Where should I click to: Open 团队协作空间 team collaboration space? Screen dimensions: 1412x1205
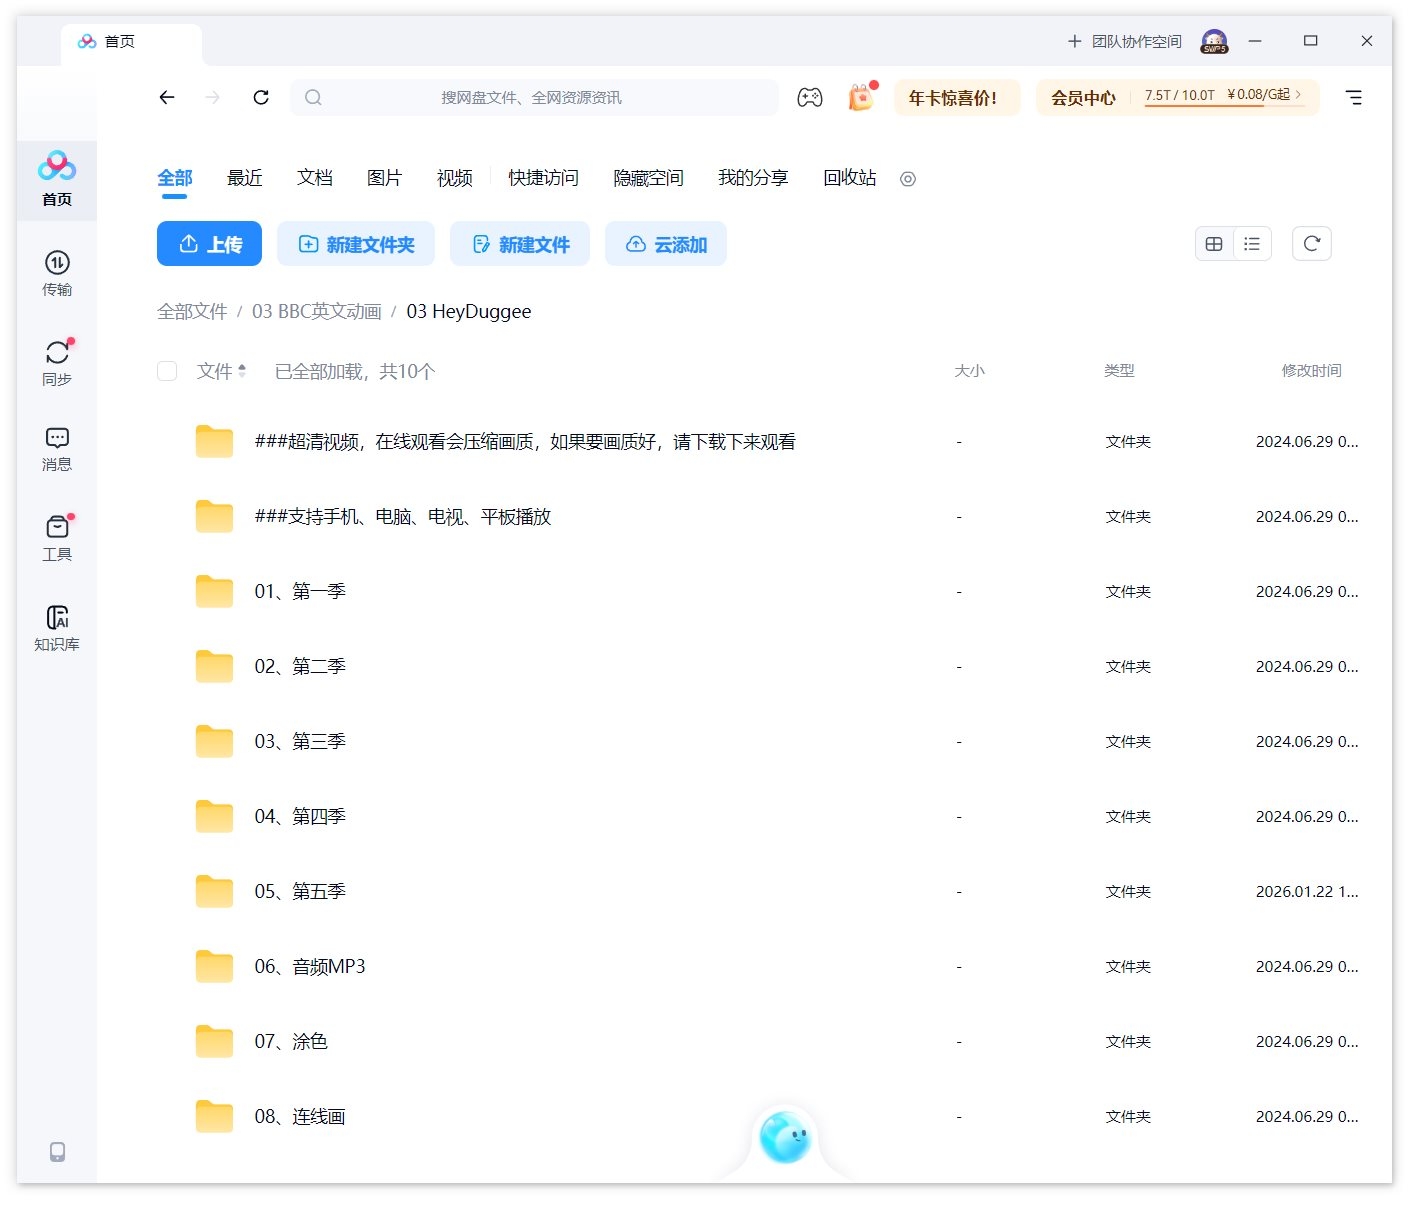click(x=1123, y=41)
